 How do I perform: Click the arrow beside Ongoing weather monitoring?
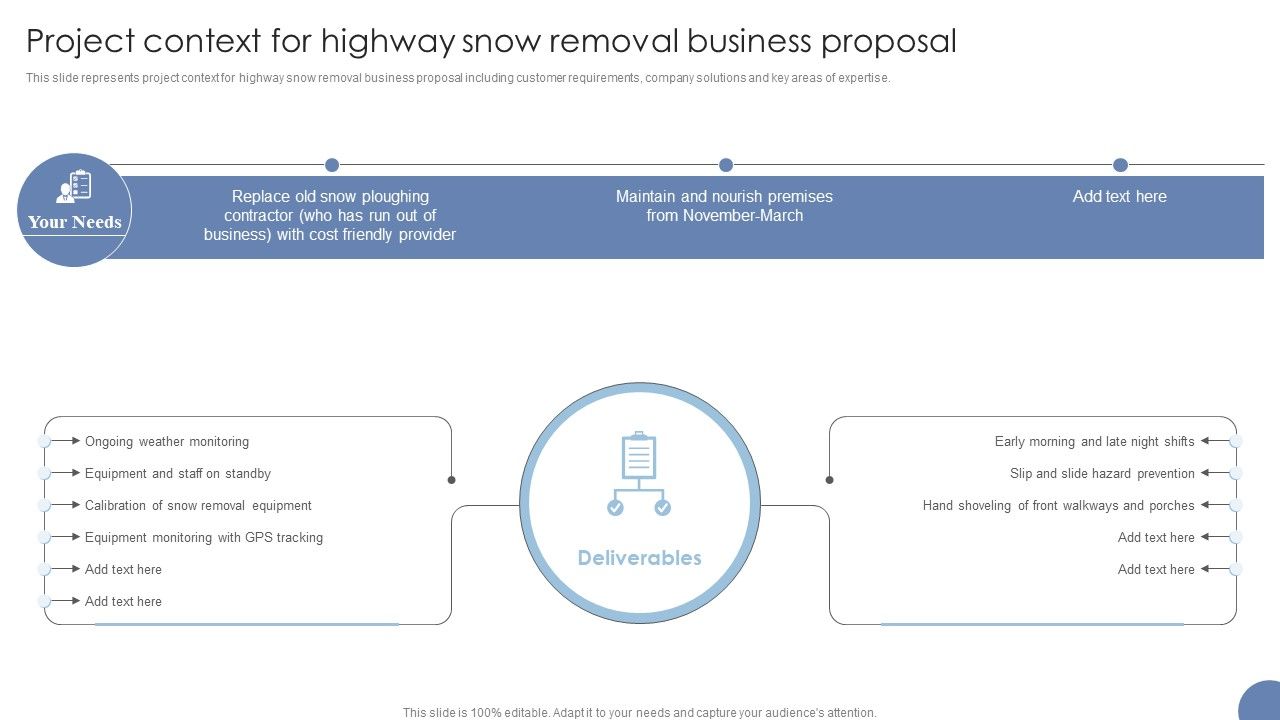(66, 441)
